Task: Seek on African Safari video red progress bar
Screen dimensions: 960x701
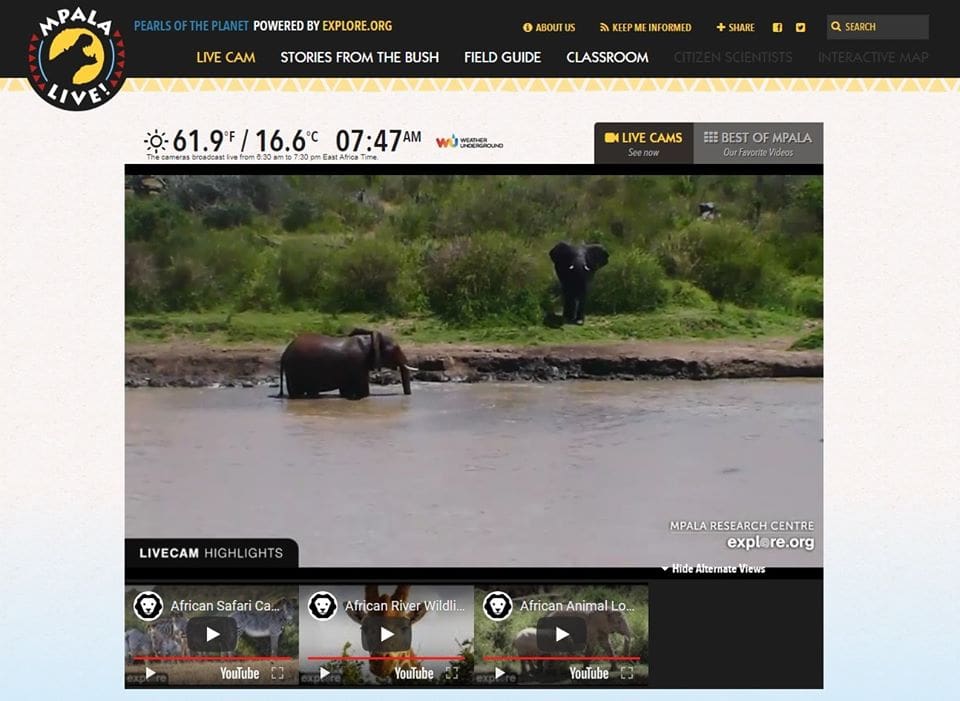Action: (212, 658)
